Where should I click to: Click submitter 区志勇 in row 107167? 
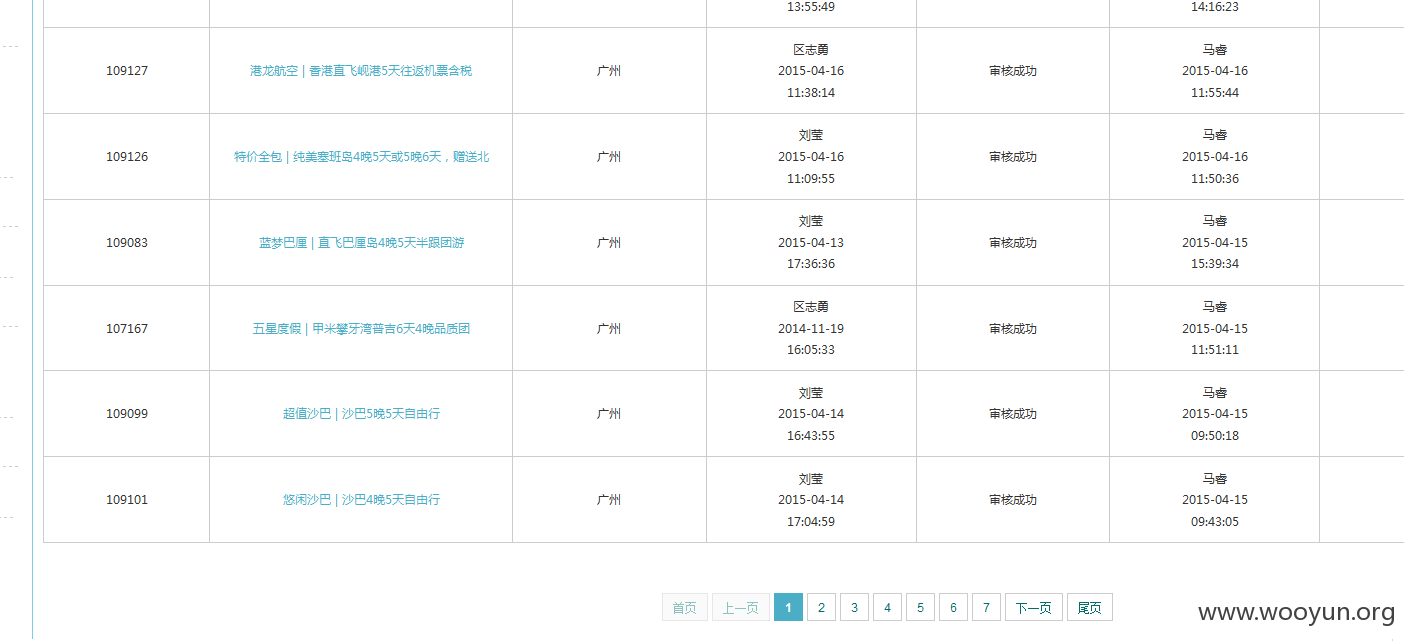tap(811, 307)
